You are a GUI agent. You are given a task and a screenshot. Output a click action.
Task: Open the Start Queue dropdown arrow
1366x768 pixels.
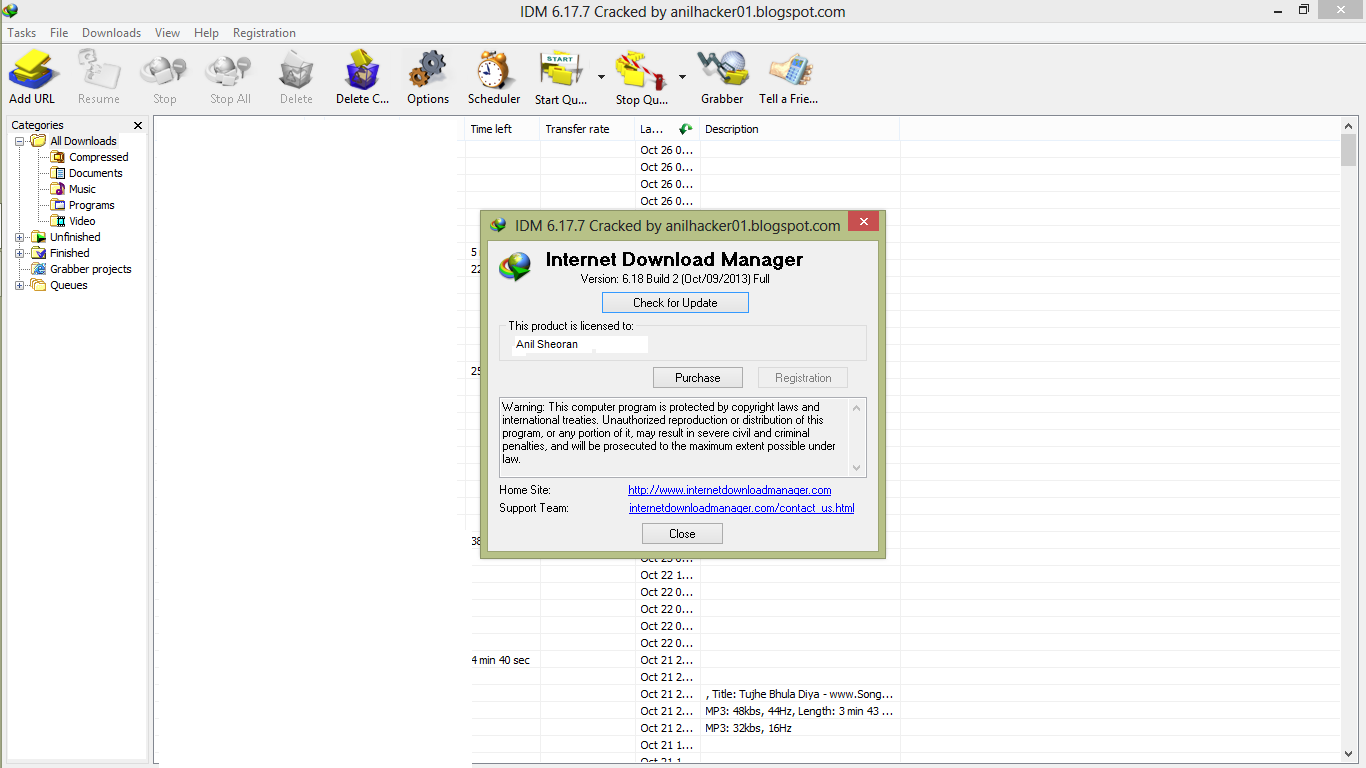pyautogui.click(x=601, y=77)
